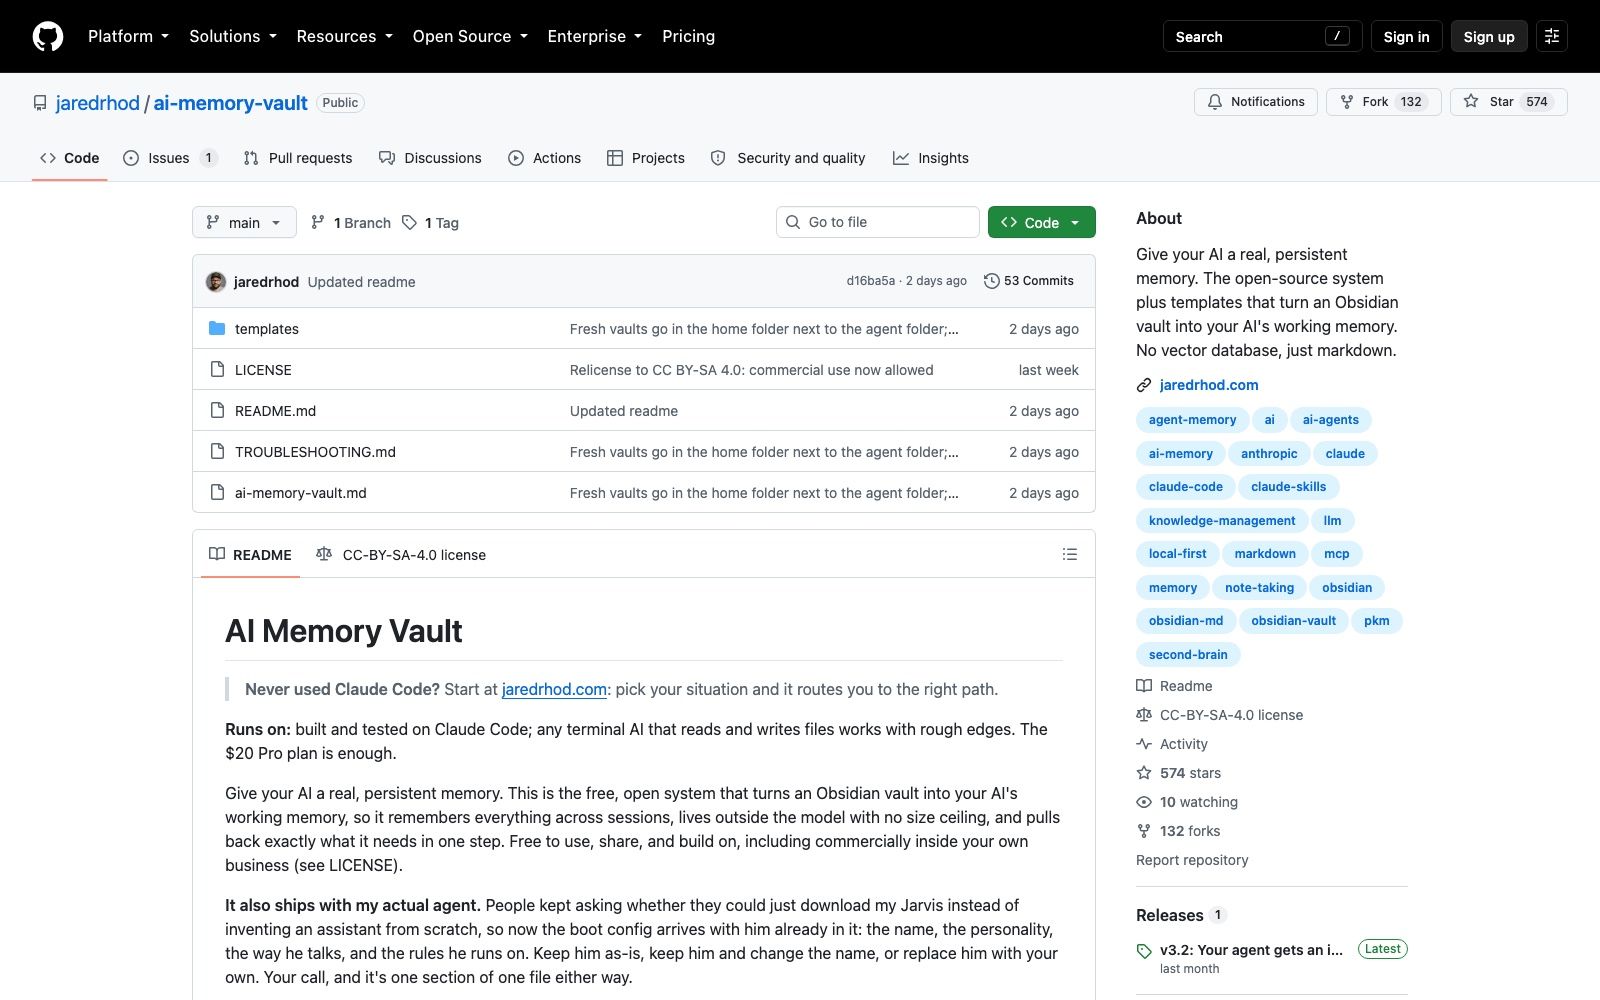
Task: Open the 53 Commits history link
Action: [1029, 281]
